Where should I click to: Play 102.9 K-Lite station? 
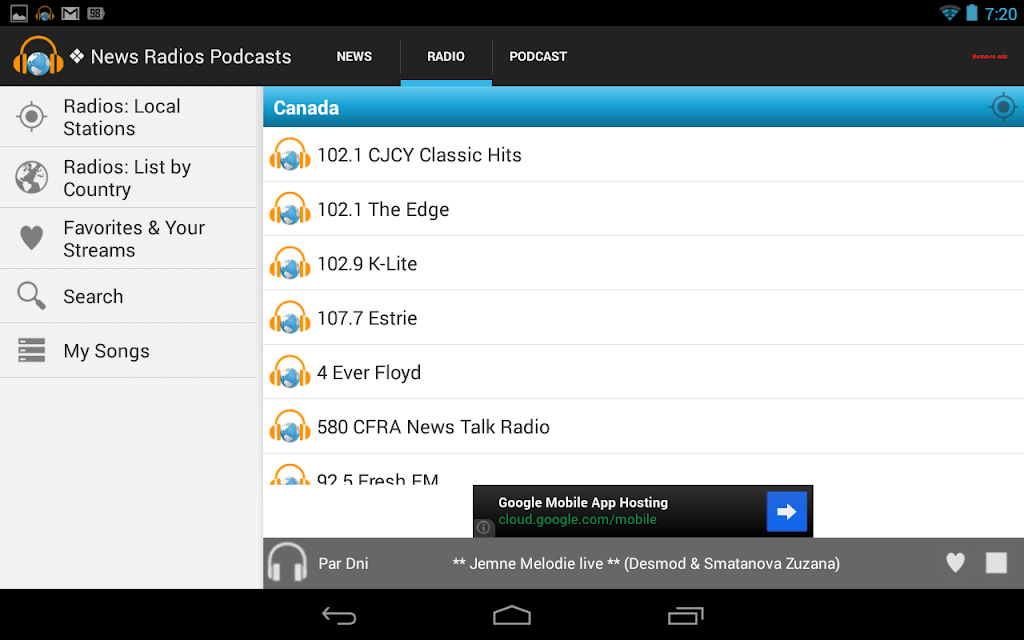click(x=643, y=263)
